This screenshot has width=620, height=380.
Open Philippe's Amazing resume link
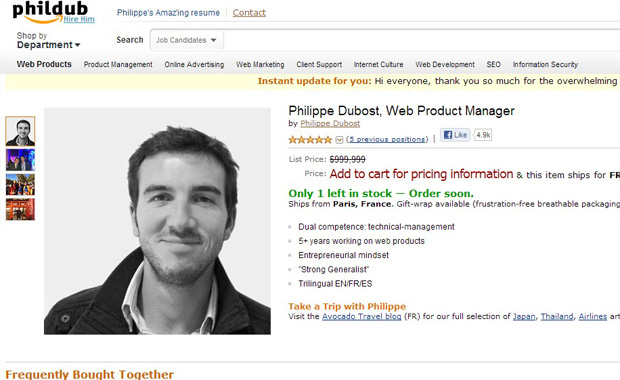tap(168, 13)
